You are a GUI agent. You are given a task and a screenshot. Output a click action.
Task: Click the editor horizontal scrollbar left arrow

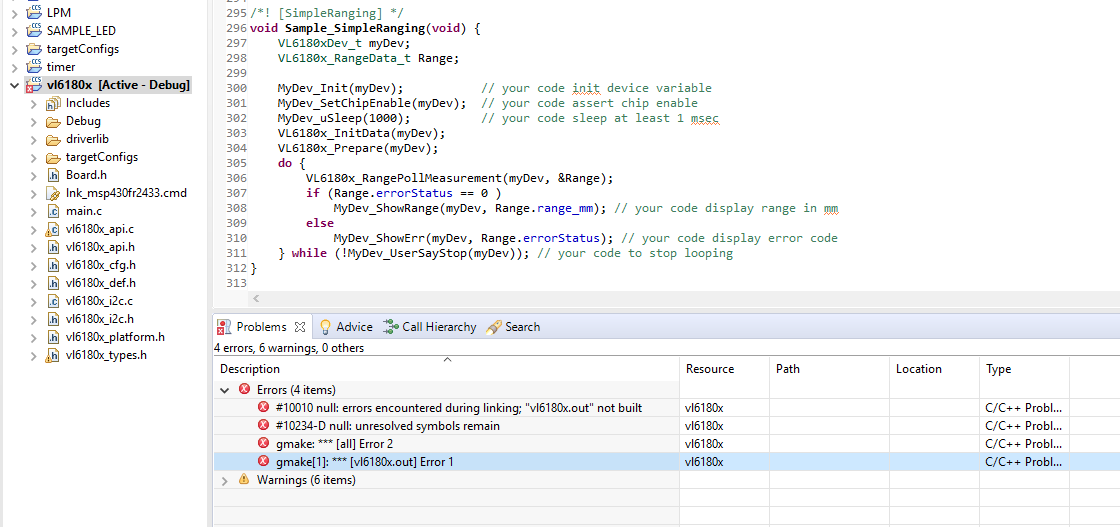pos(256,299)
